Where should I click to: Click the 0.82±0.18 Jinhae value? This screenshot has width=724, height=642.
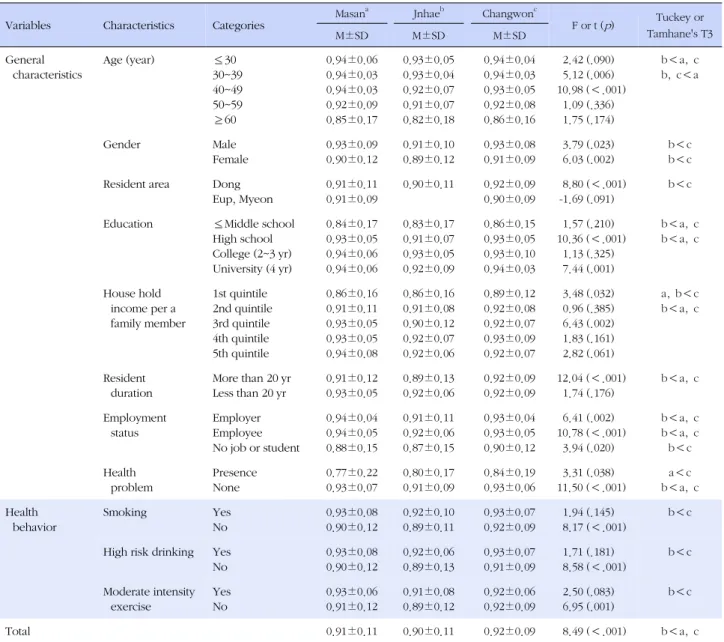428,120
